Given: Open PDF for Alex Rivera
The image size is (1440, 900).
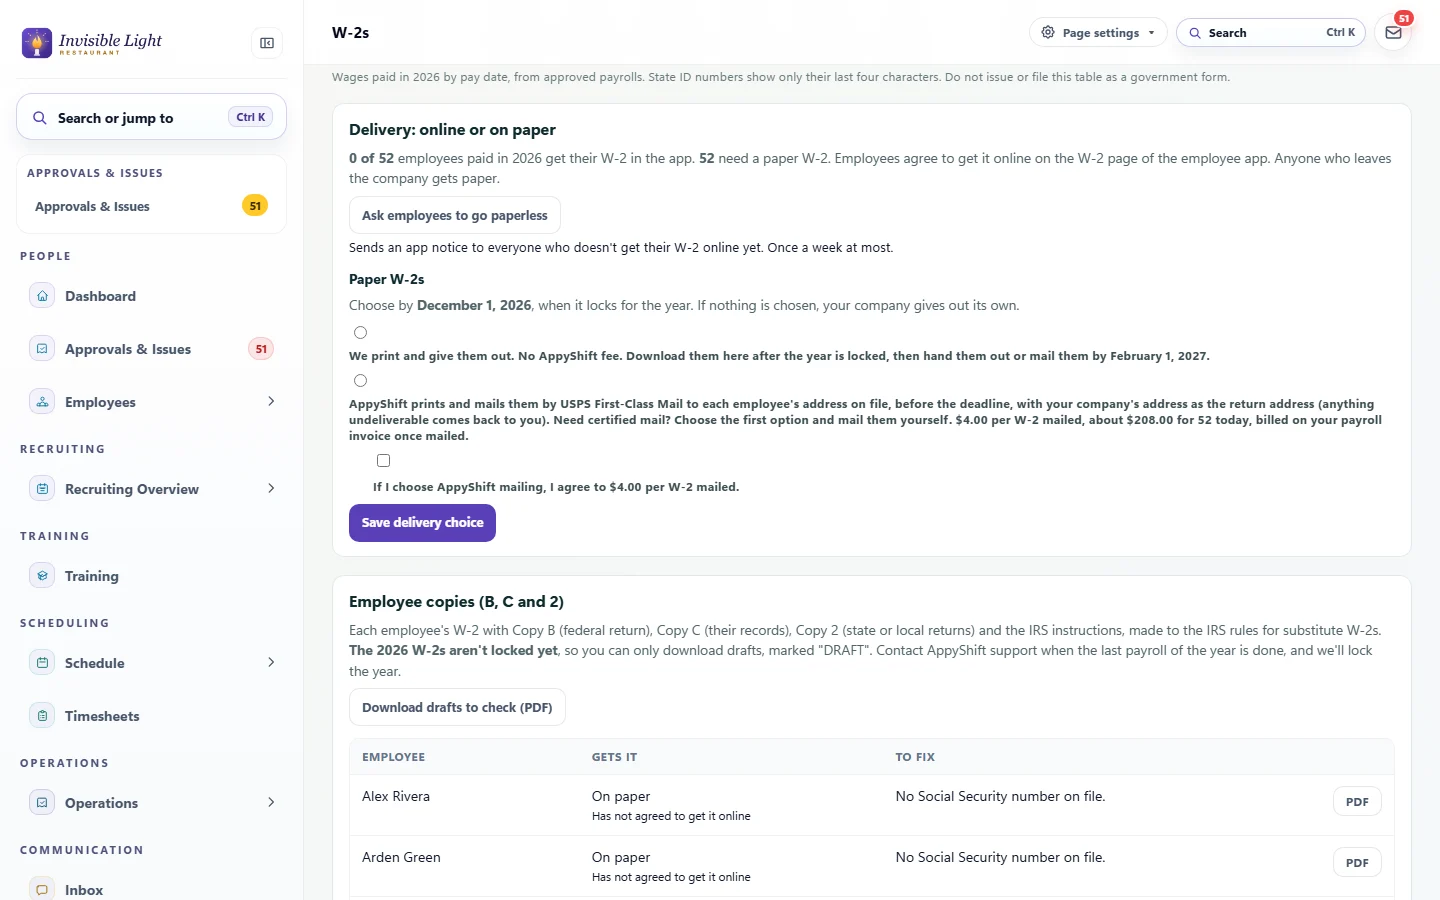Looking at the screenshot, I should (x=1357, y=802).
